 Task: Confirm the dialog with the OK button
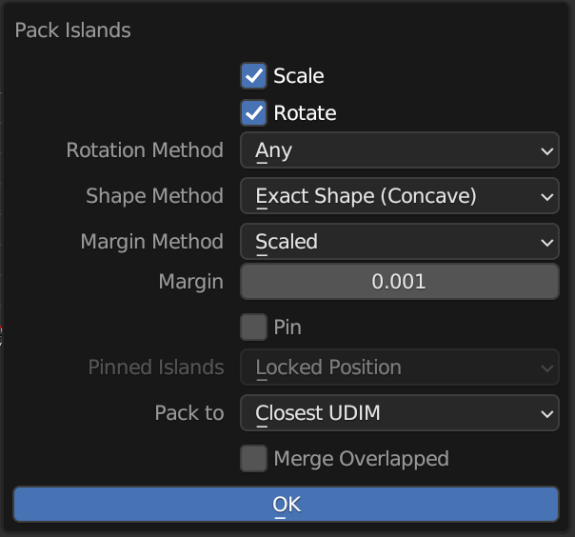286,504
